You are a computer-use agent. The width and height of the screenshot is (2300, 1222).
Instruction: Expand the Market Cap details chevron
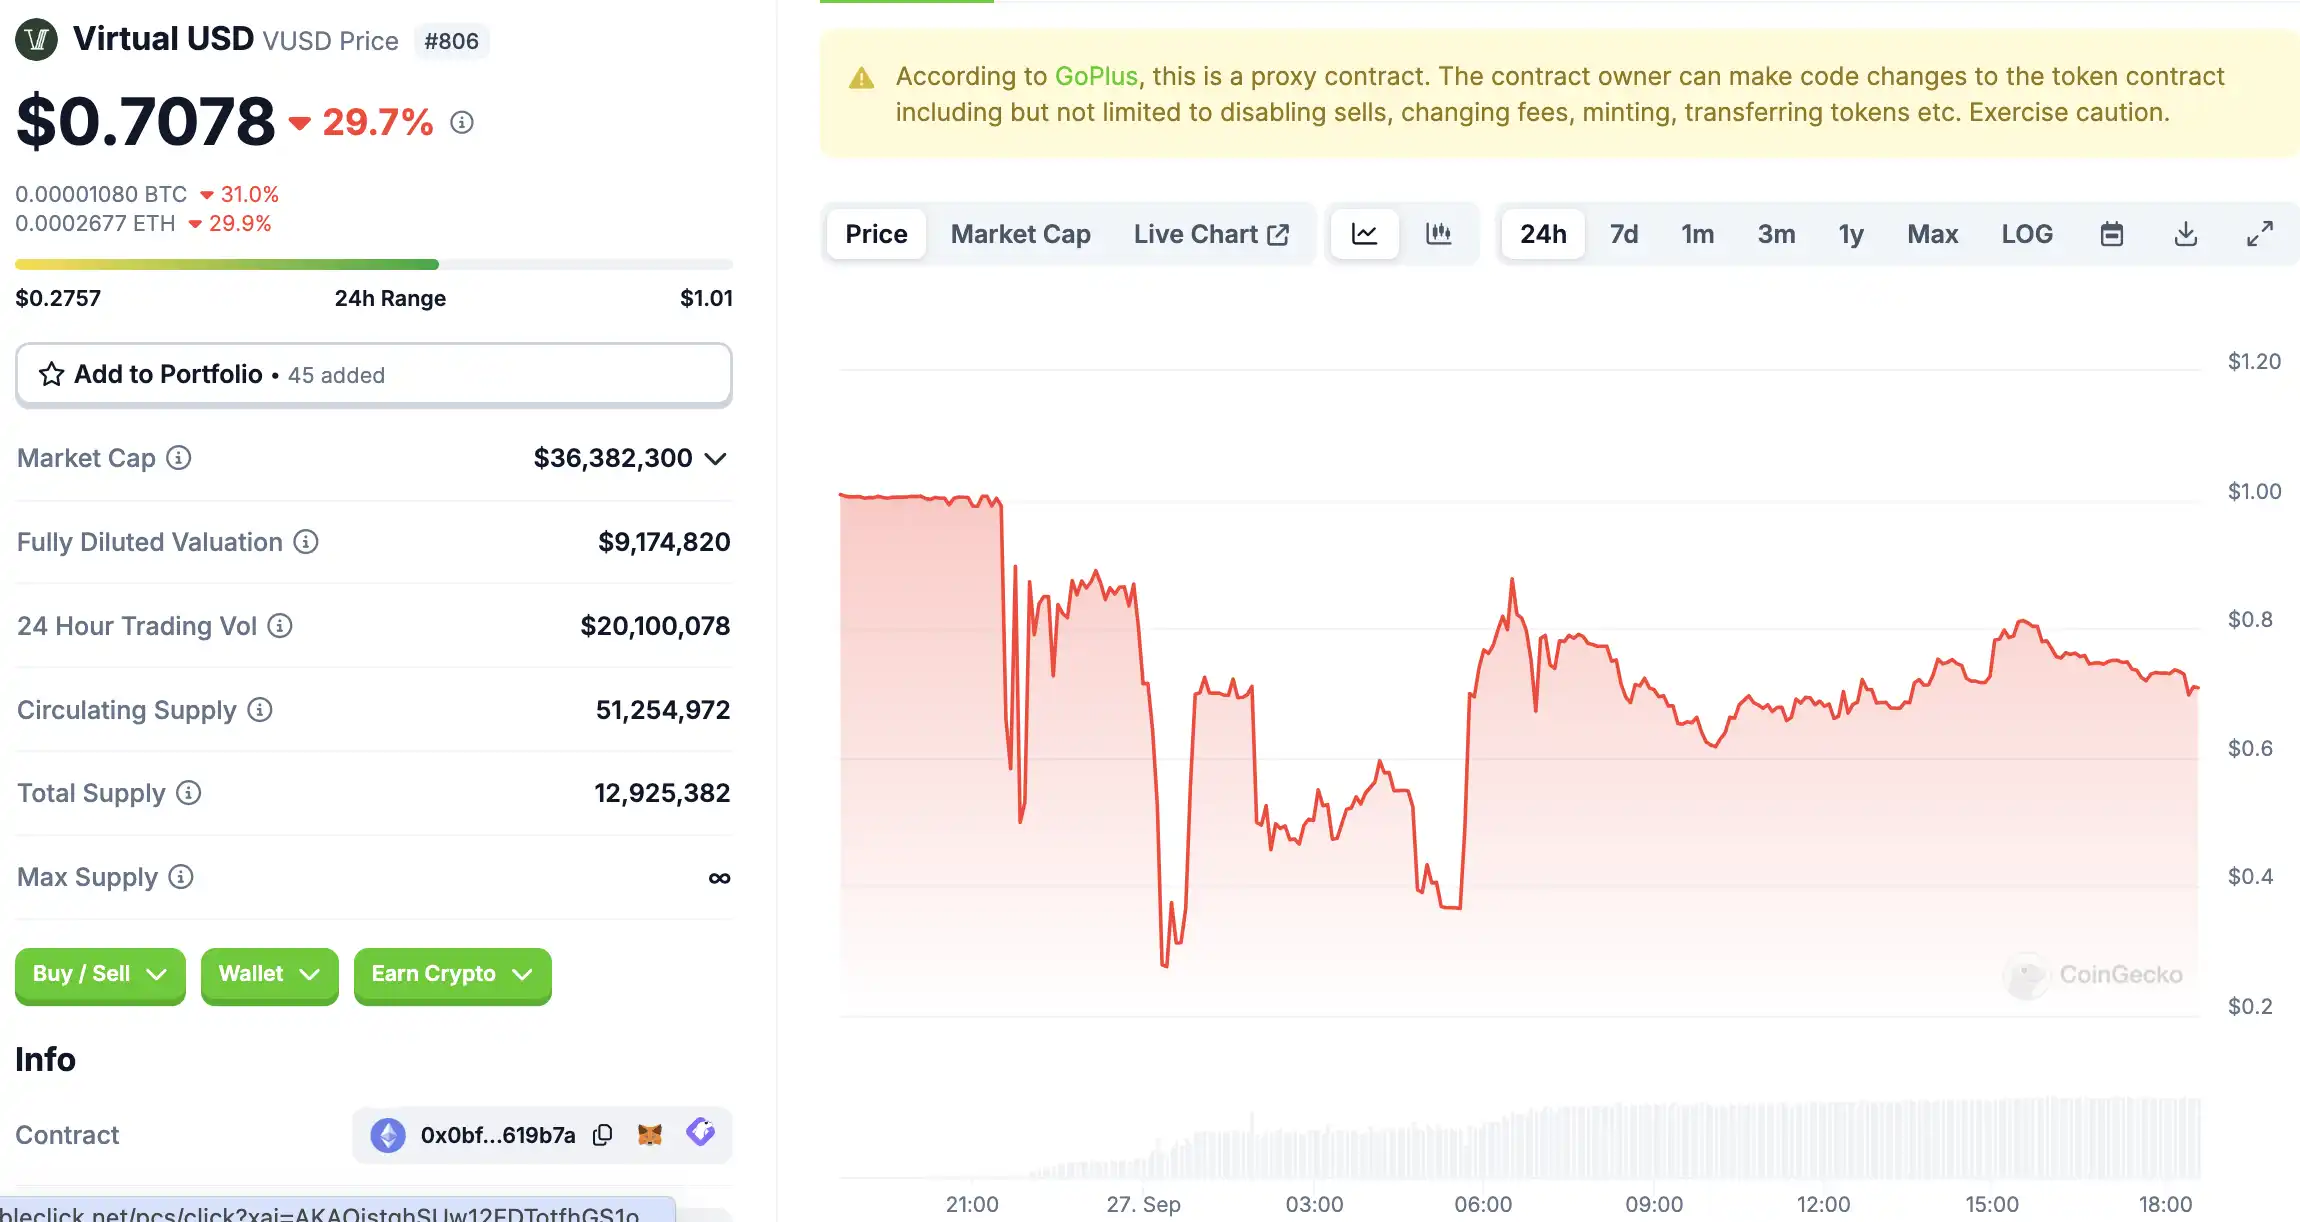(x=715, y=459)
